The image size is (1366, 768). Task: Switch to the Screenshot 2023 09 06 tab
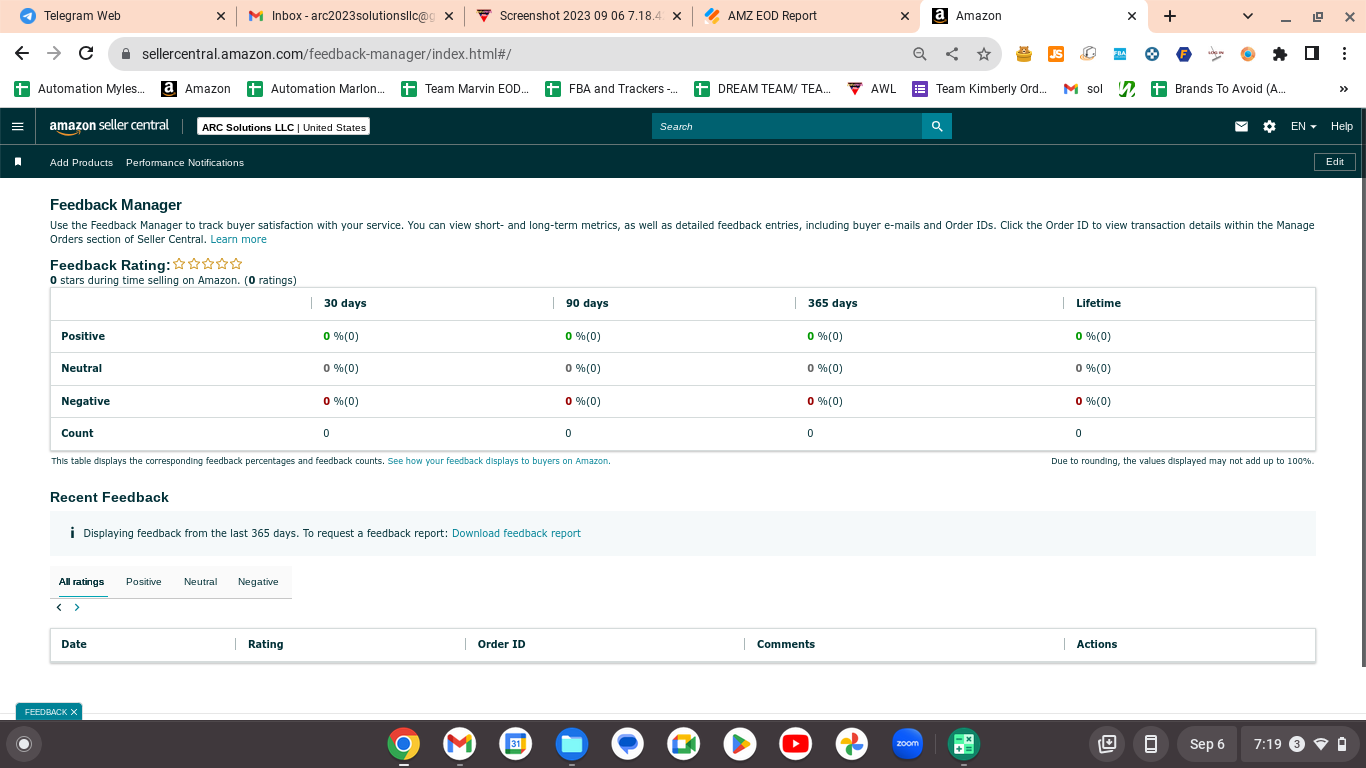[580, 16]
